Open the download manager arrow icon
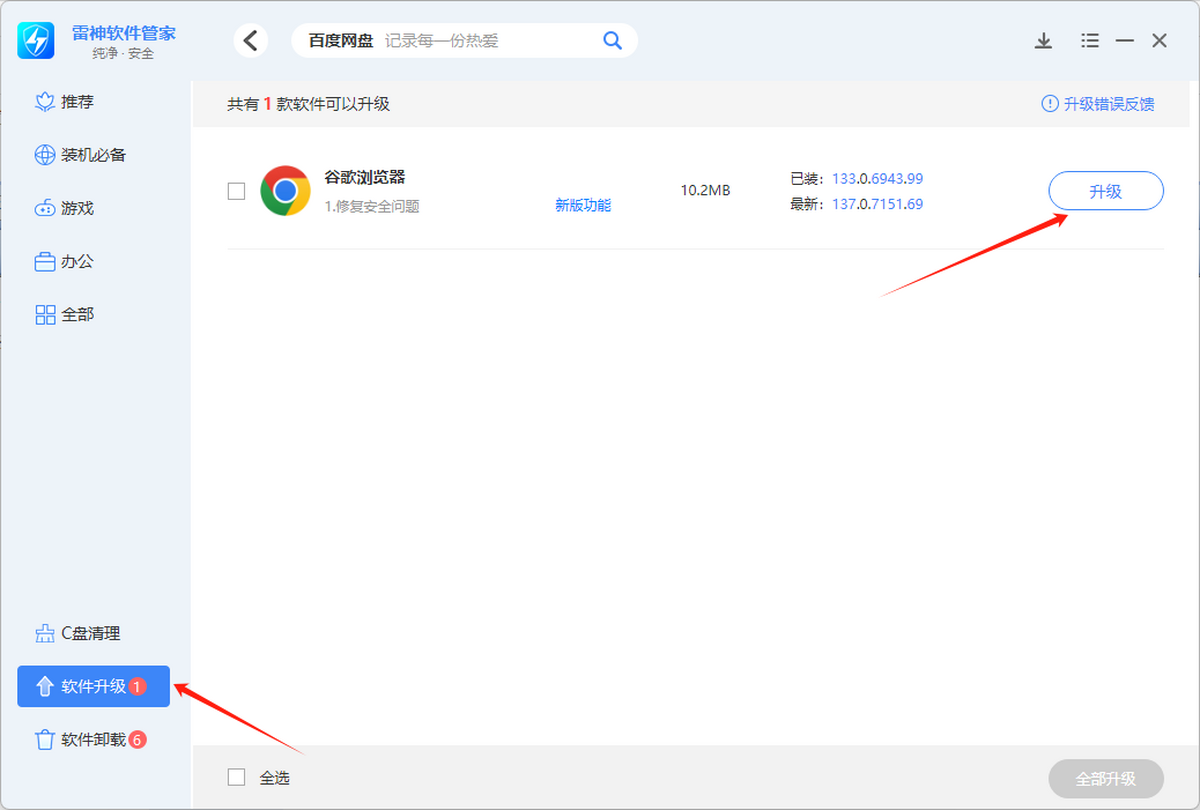Screen dimensions: 1200x810 pyautogui.click(x=1043, y=41)
